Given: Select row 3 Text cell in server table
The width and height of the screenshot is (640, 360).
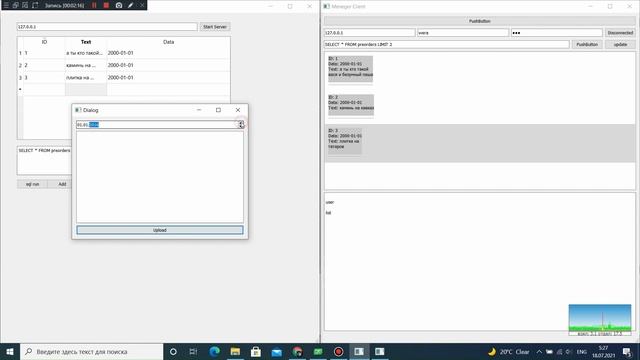Looking at the screenshot, I should [x=86, y=78].
